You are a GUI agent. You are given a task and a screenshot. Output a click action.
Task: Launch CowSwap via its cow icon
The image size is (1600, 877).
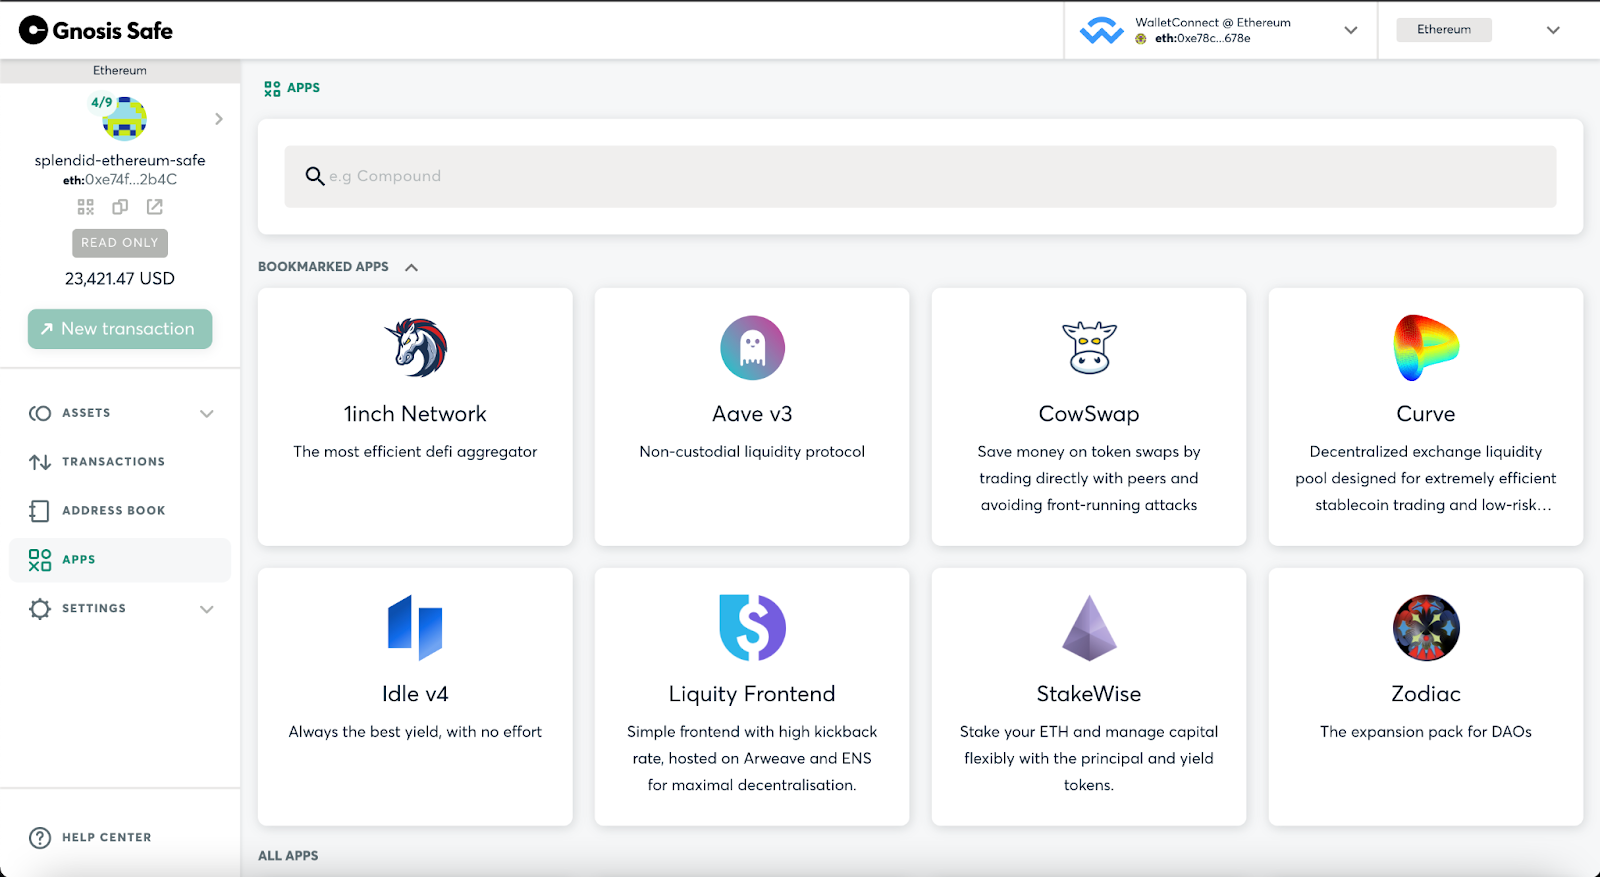point(1089,348)
